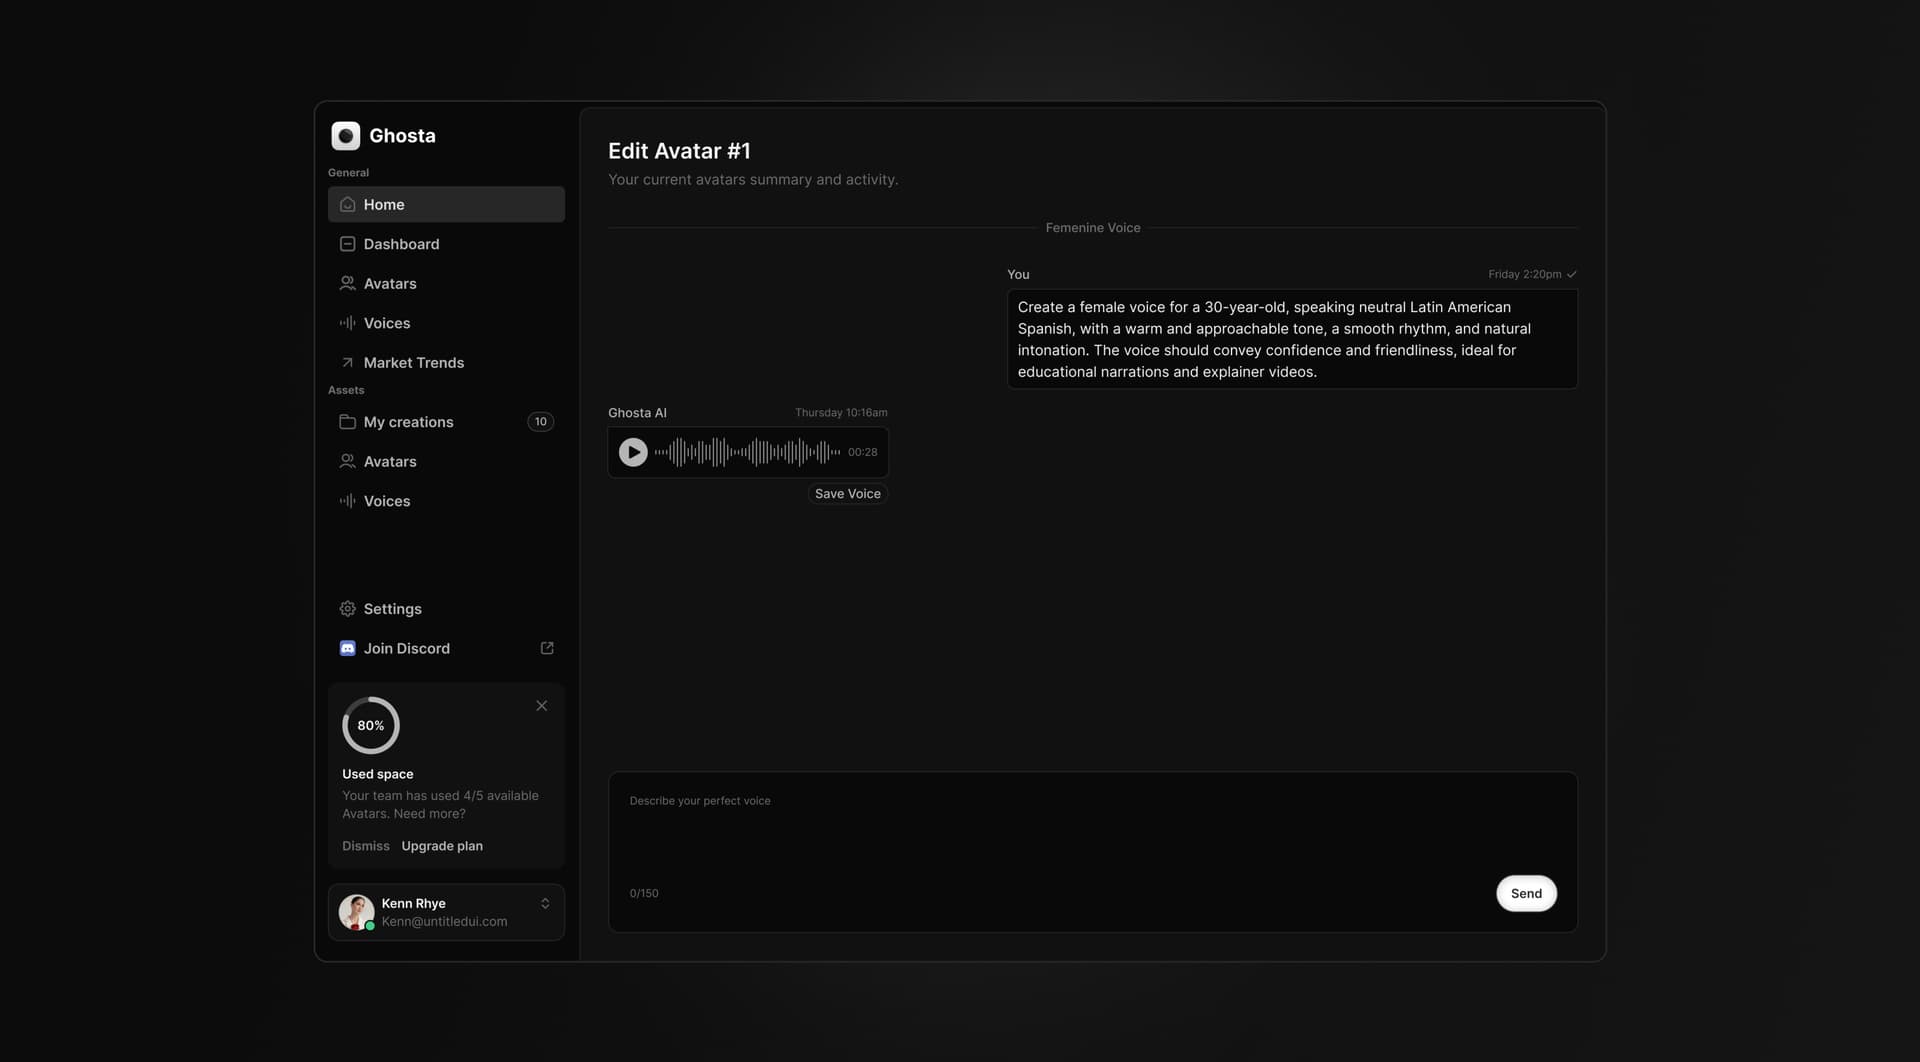Click the Ghosta logo icon
The height and width of the screenshot is (1062, 1920).
(x=345, y=136)
